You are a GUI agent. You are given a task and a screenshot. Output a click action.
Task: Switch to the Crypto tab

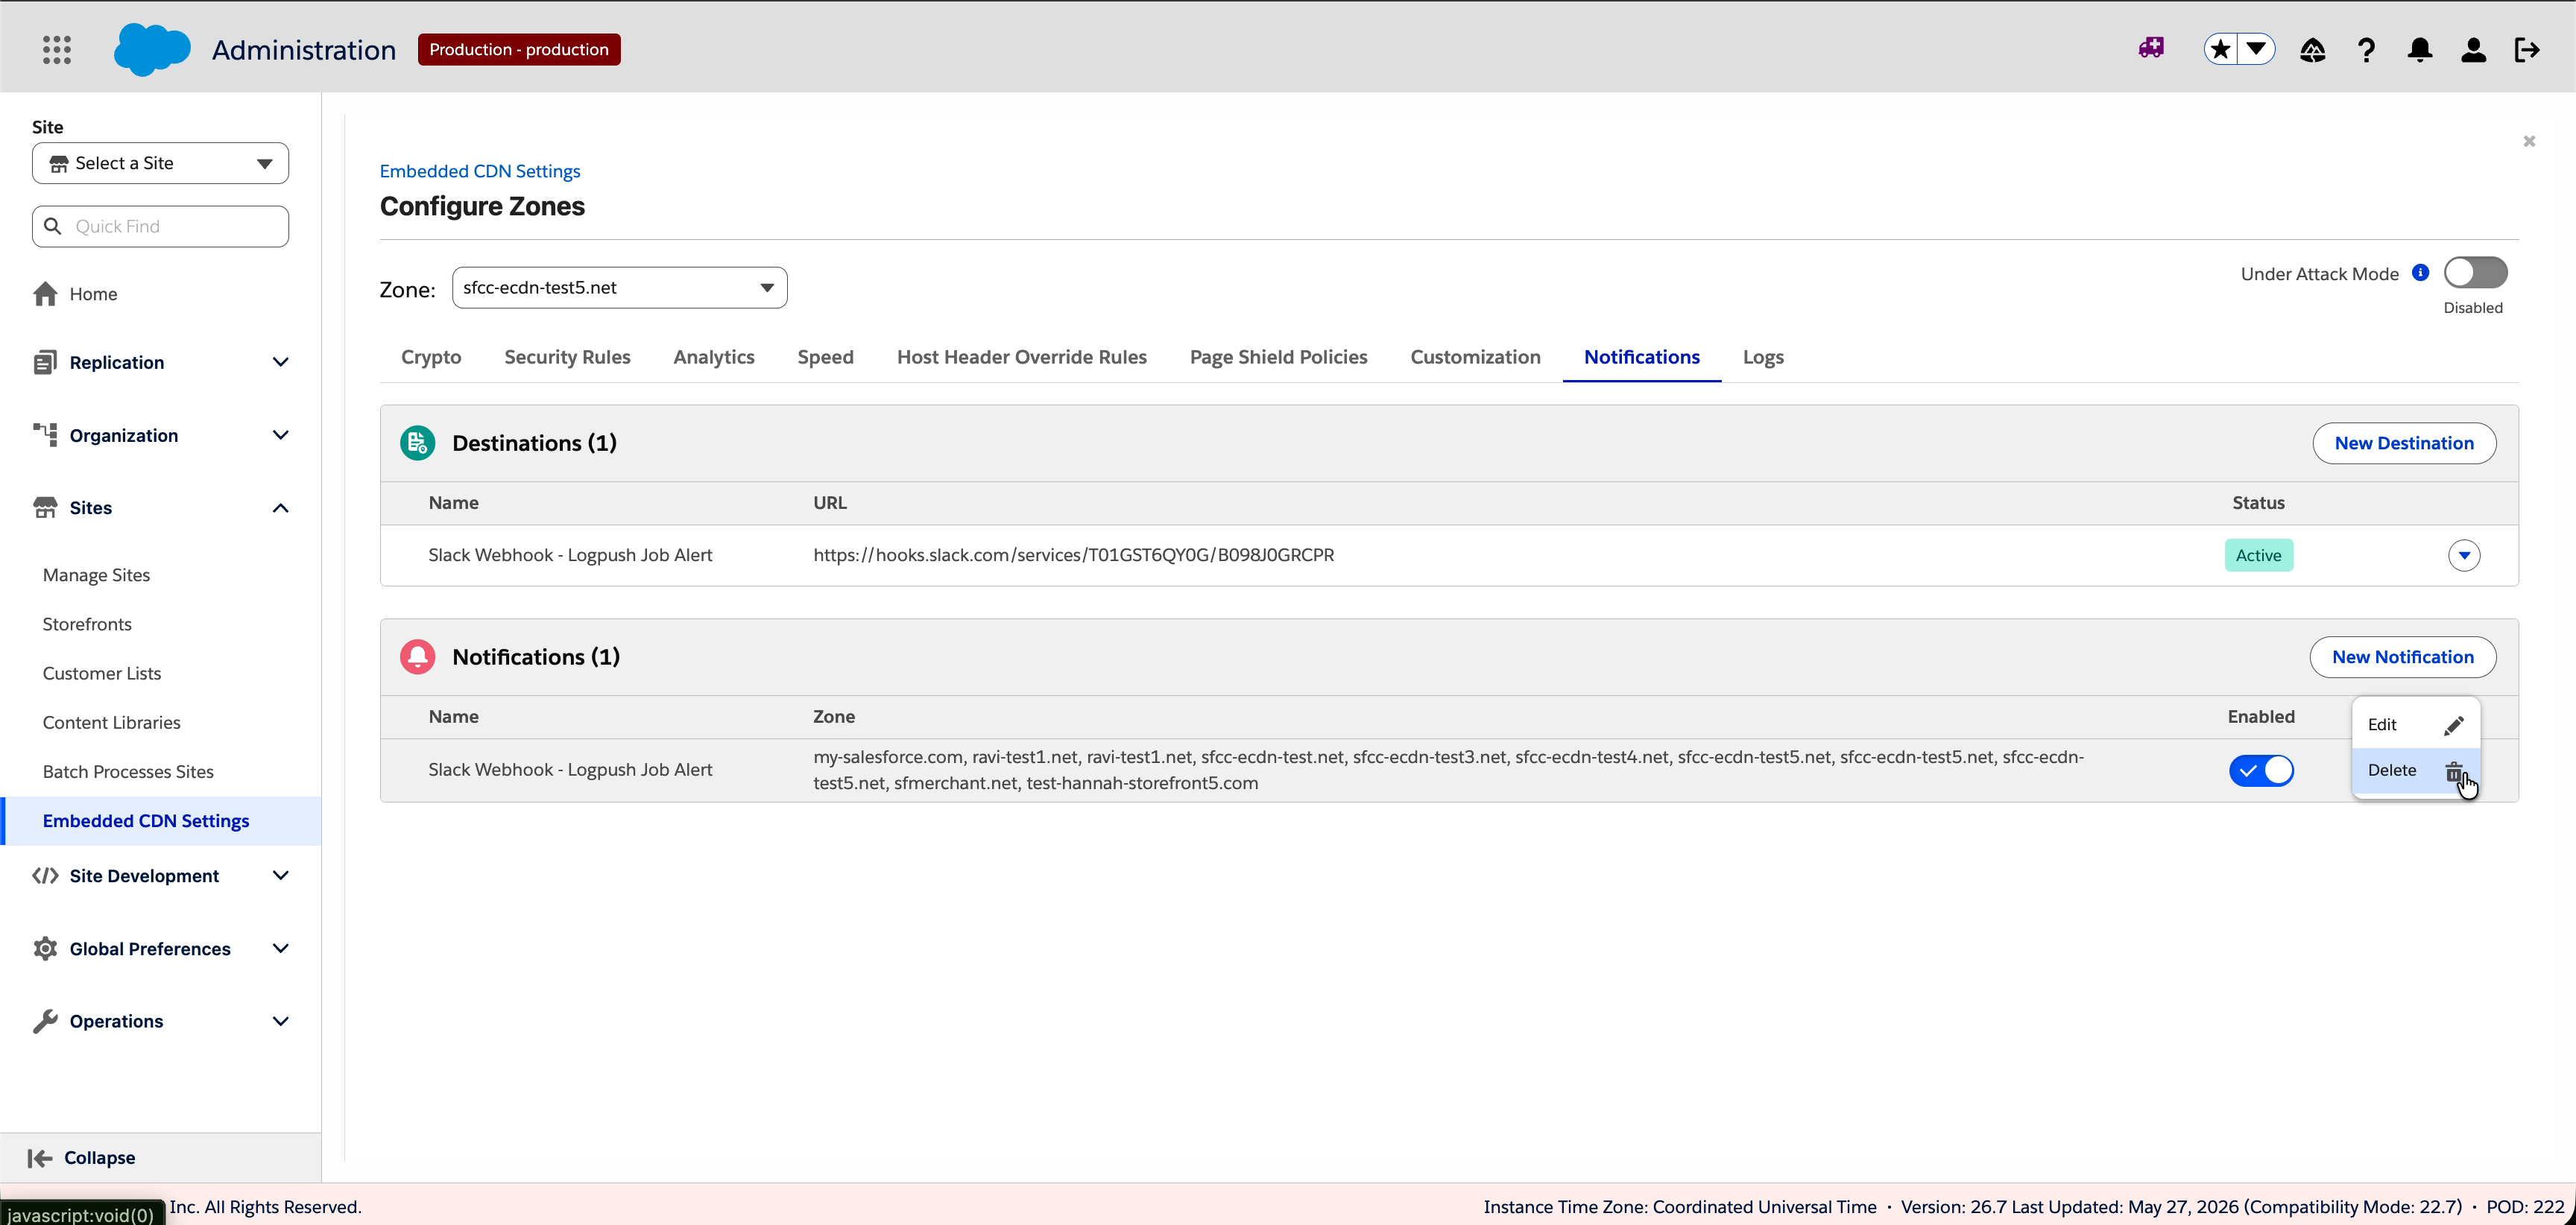tap(431, 357)
